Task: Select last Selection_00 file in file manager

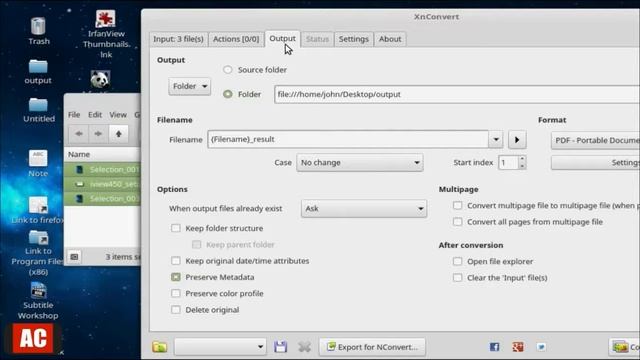Action: [x=102, y=198]
